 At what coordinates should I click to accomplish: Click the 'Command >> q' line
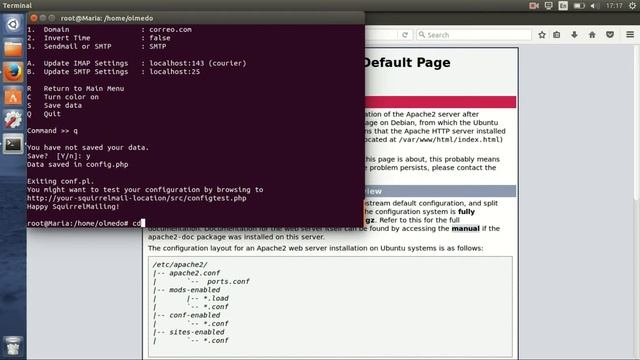point(52,131)
